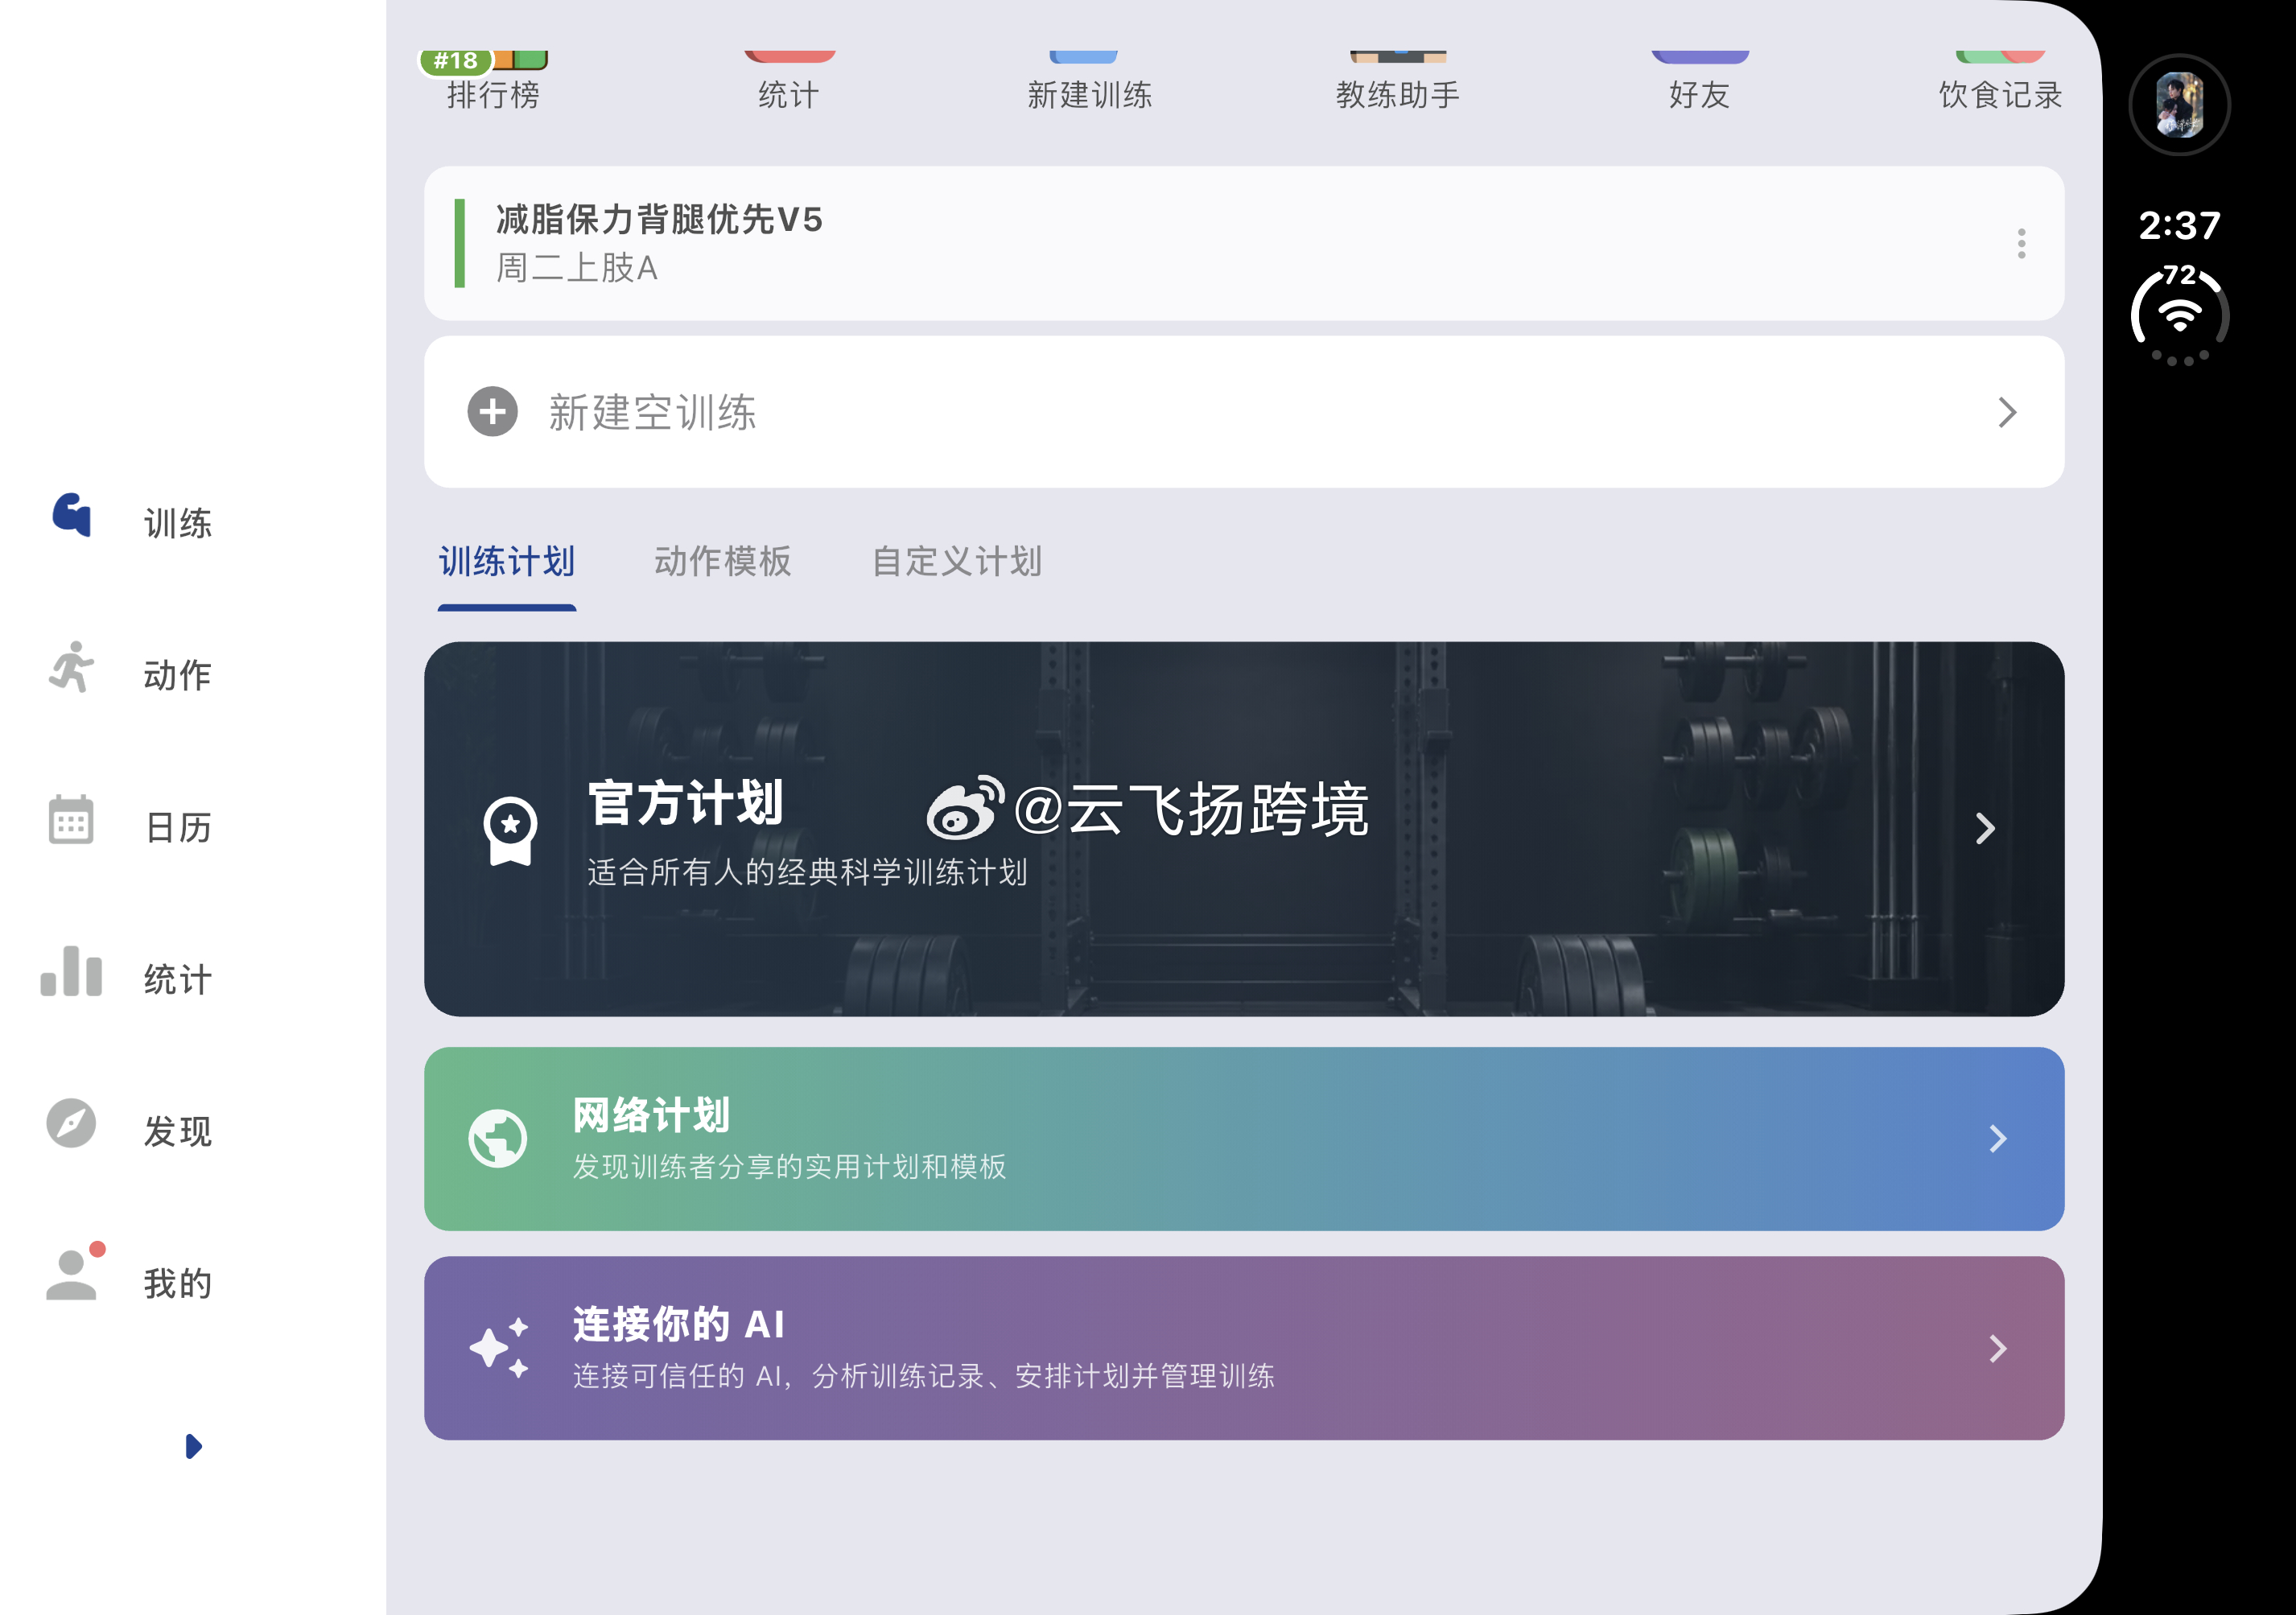Click 发现训练者分享的实用计划和模板 description
Screen dimensions: 2296x1615
pos(789,1167)
